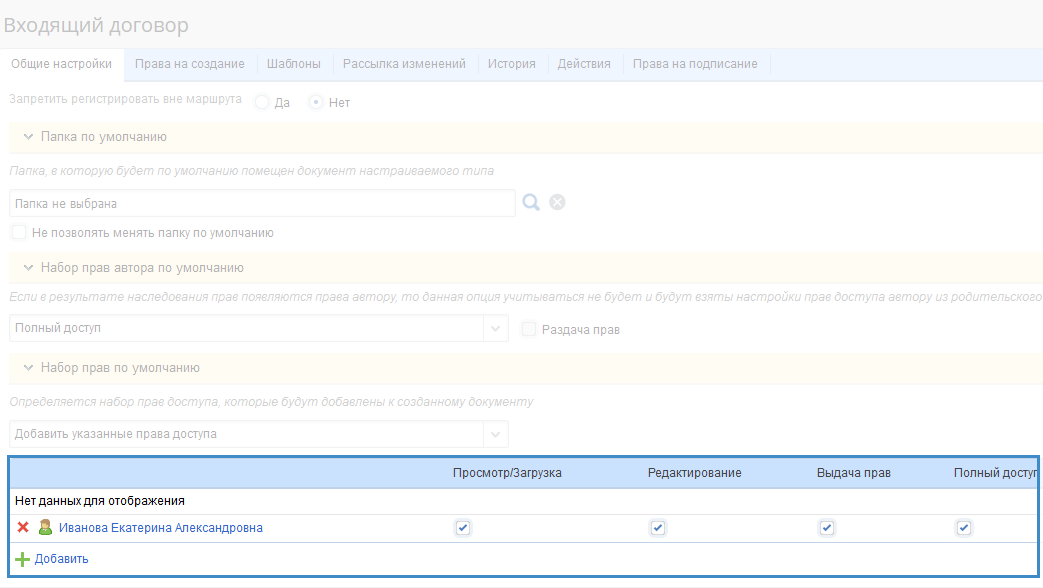
Task: Toggle Просмотр/Загрузка checkbox for Иванова
Action: [462, 528]
